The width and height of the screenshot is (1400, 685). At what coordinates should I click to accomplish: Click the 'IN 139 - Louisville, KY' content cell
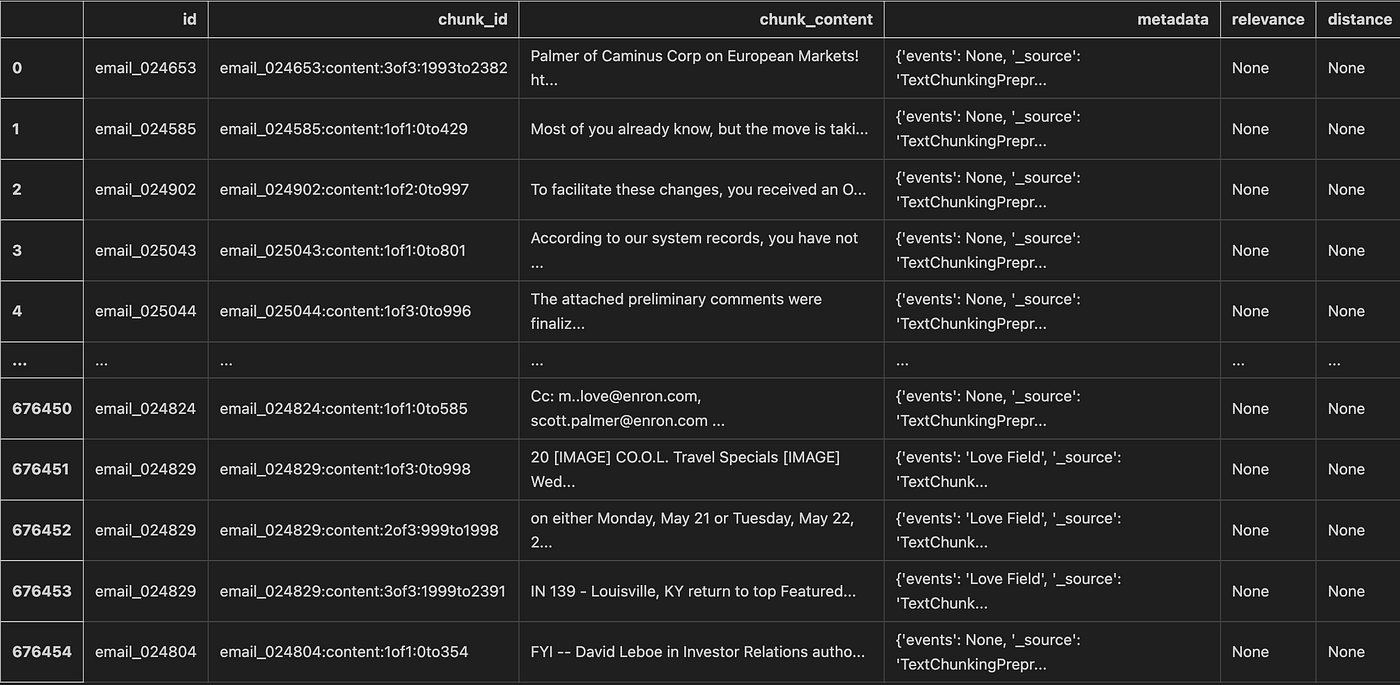pyautogui.click(x=702, y=591)
